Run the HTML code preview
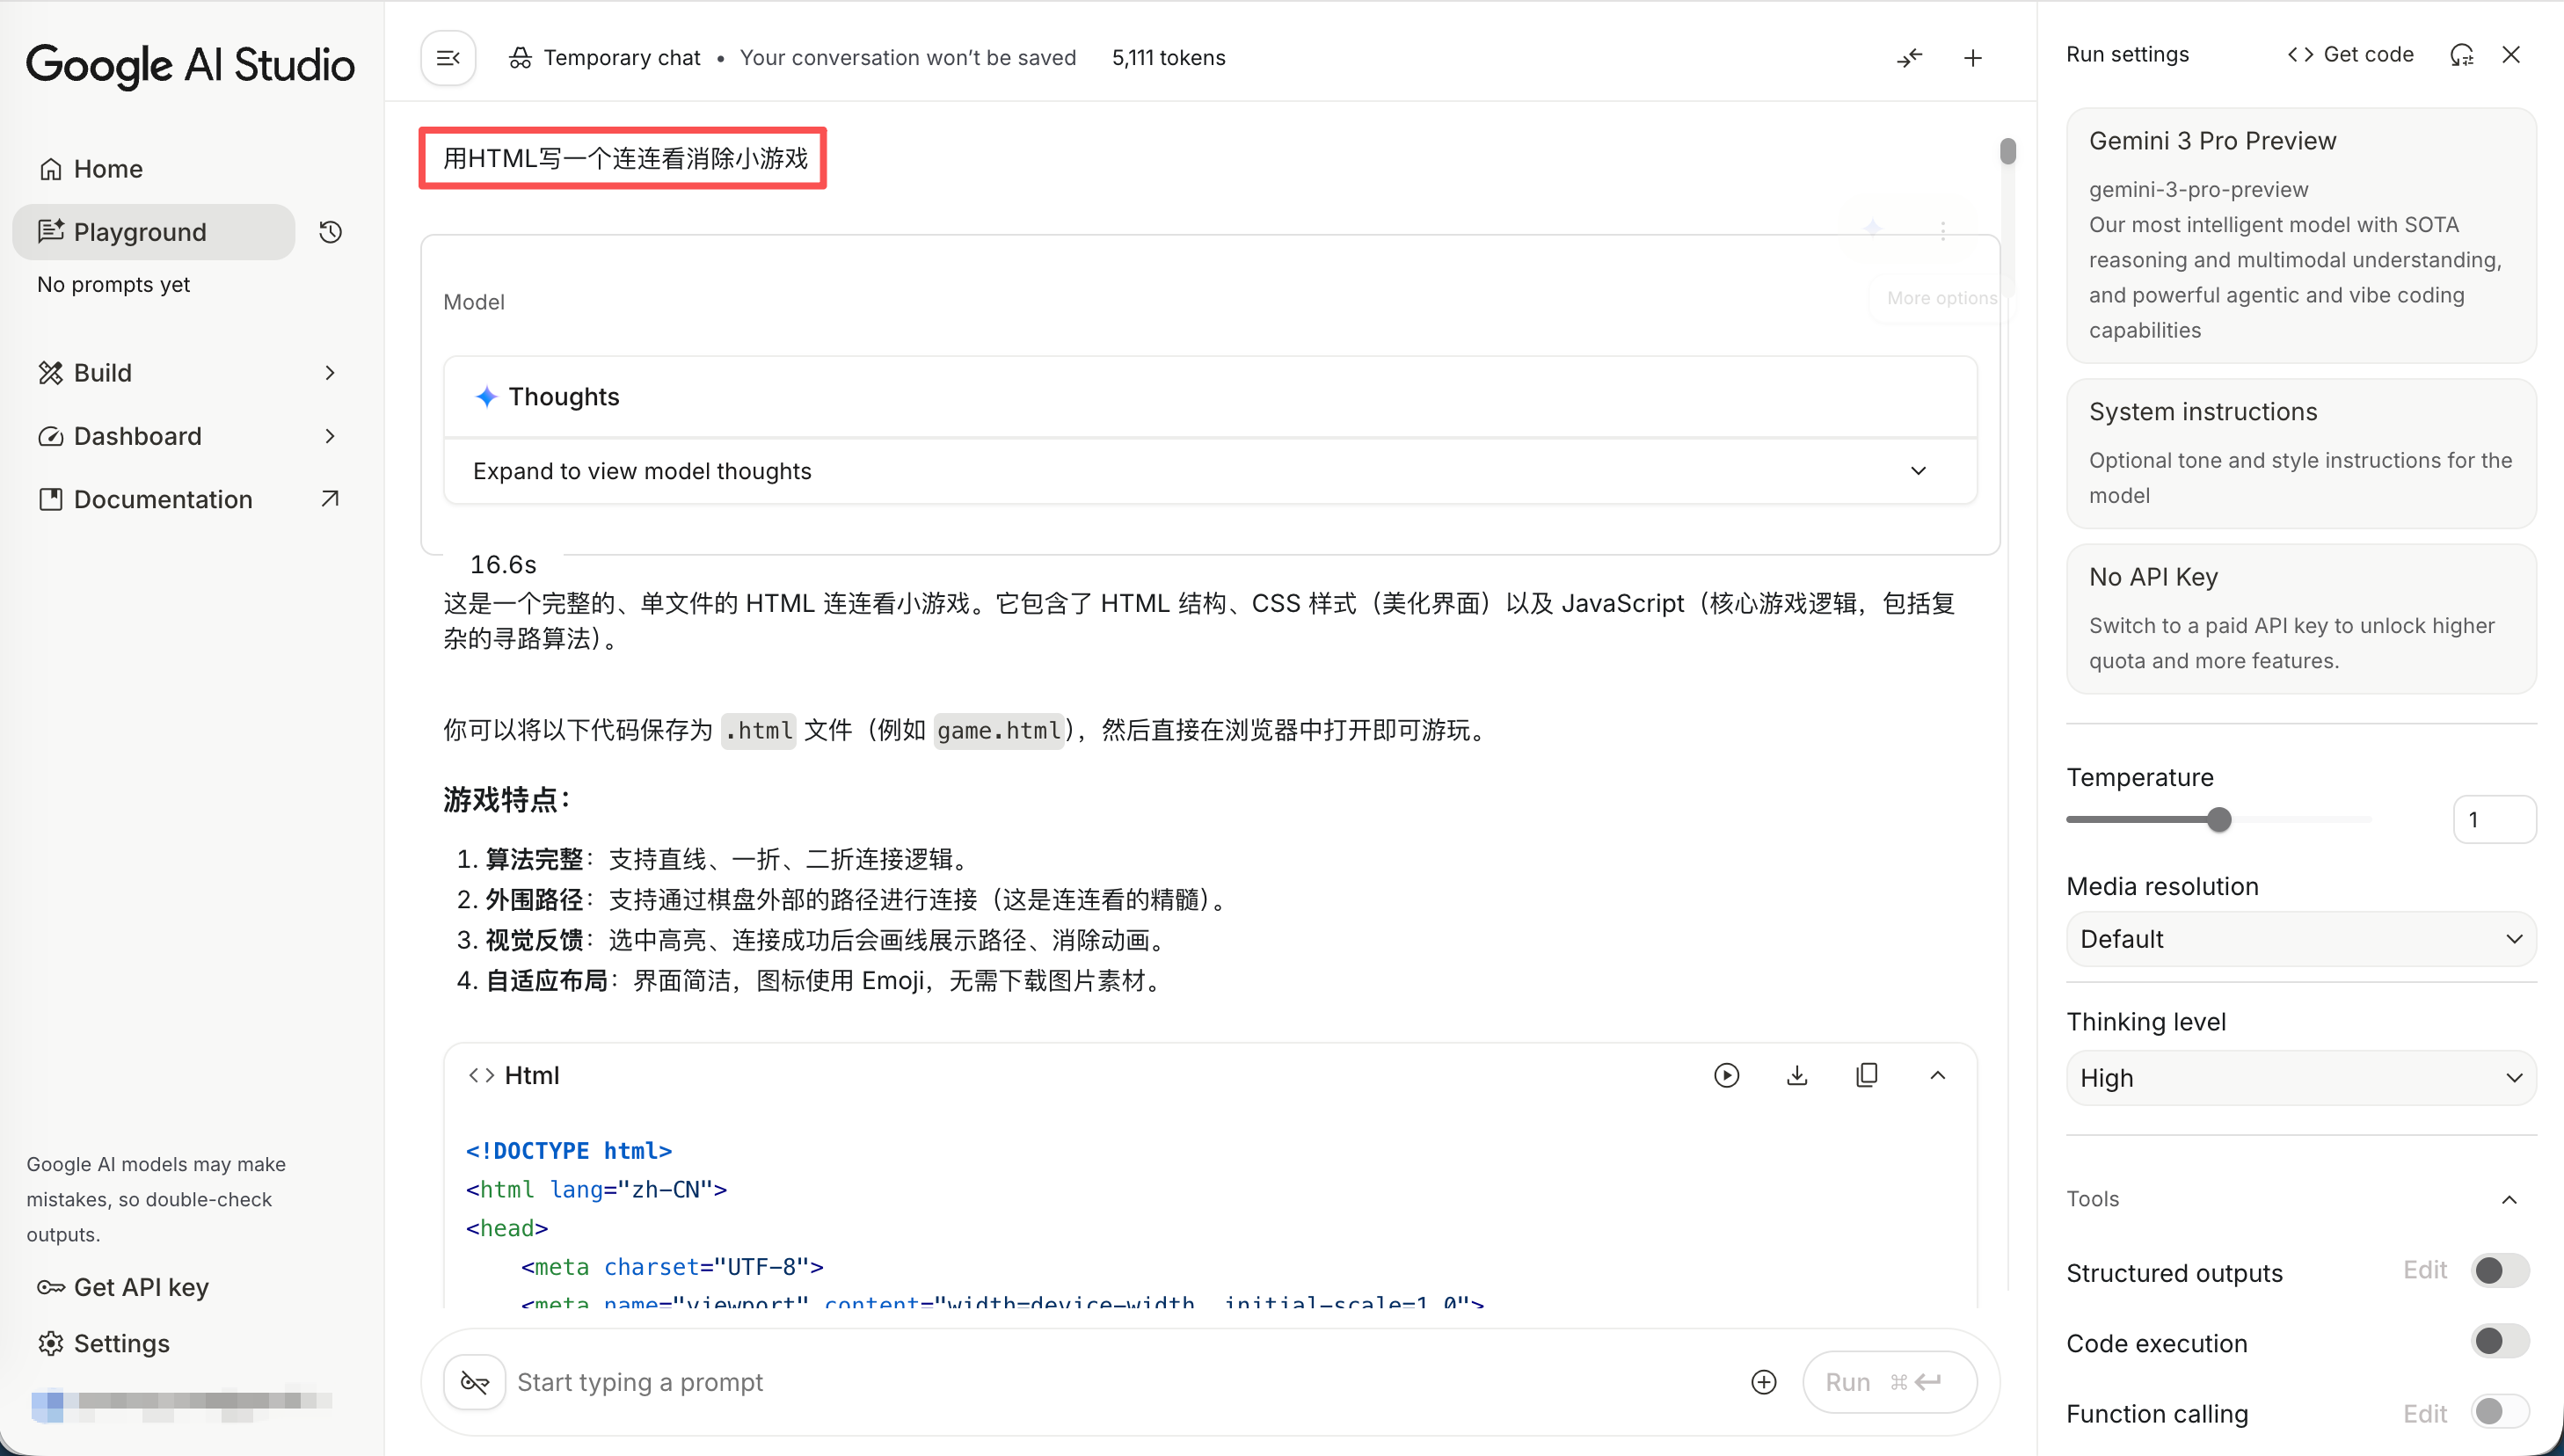This screenshot has height=1456, width=2564. tap(1726, 1075)
